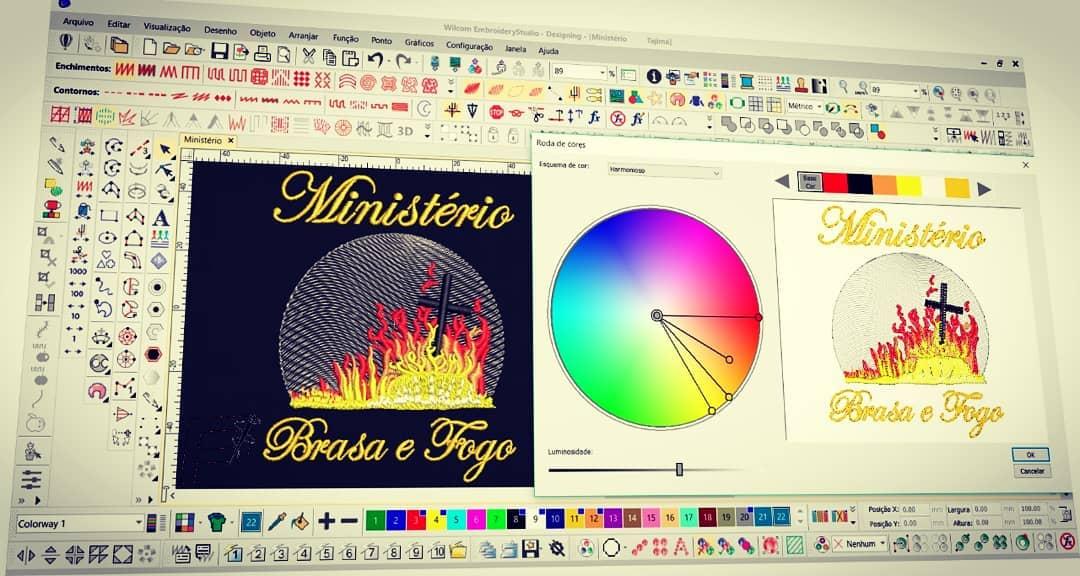Click the print icon
1080x576 pixels.
(x=262, y=53)
